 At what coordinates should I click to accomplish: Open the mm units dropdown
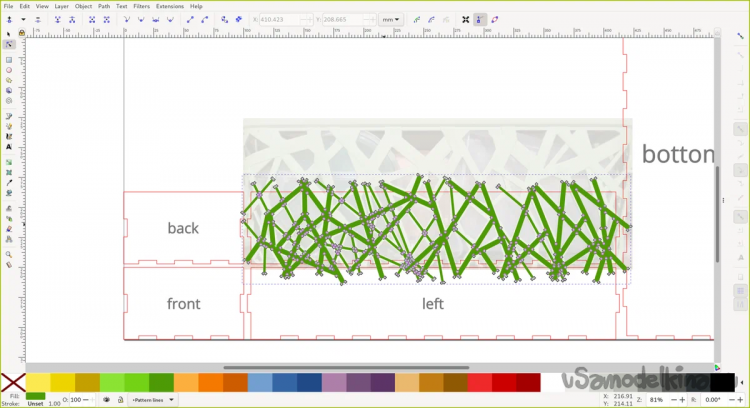pyautogui.click(x=392, y=19)
